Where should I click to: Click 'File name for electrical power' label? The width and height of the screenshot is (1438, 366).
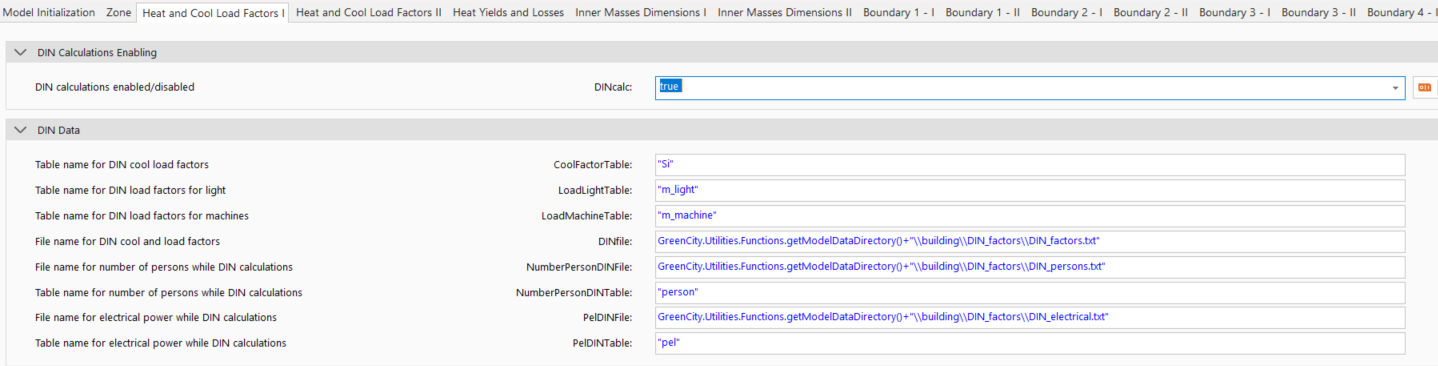point(156,317)
